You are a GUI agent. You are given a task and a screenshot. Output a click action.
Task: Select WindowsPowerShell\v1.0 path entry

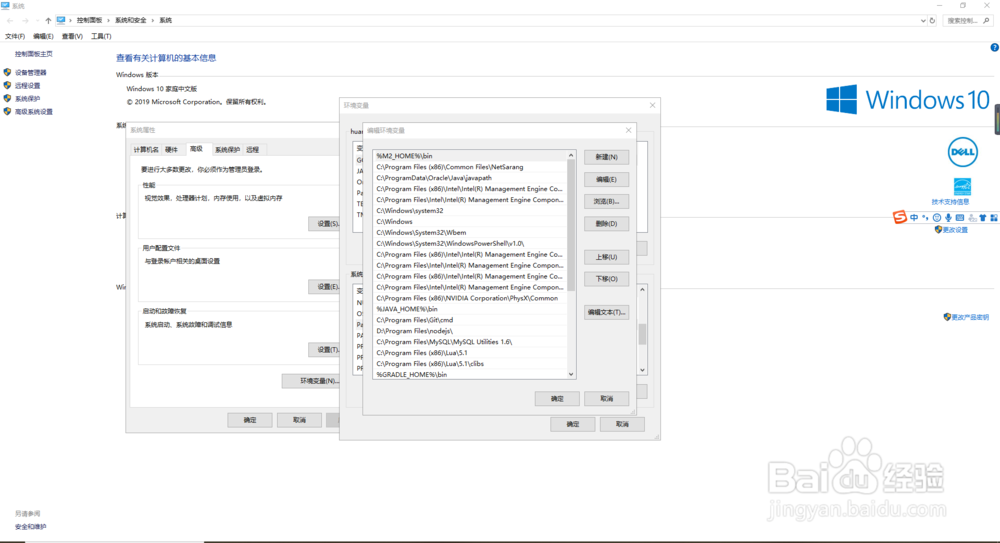[469, 243]
